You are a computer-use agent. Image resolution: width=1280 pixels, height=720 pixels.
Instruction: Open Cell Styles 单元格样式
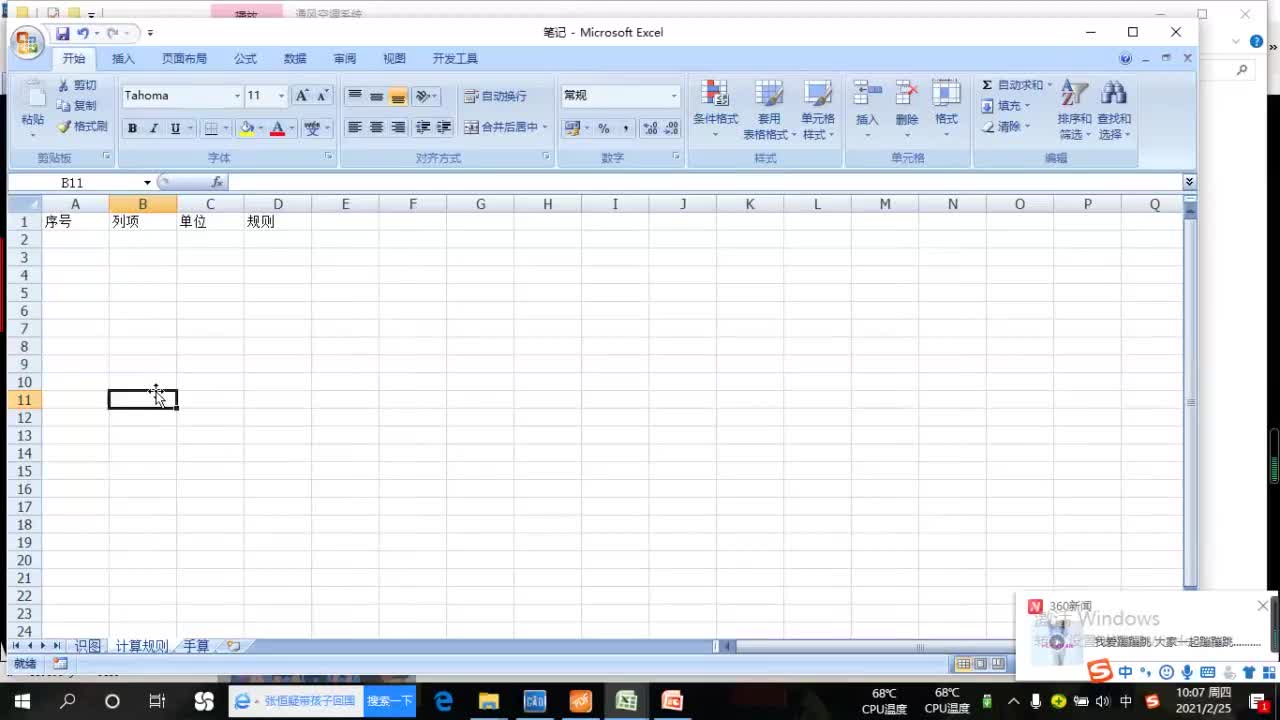[x=817, y=110]
